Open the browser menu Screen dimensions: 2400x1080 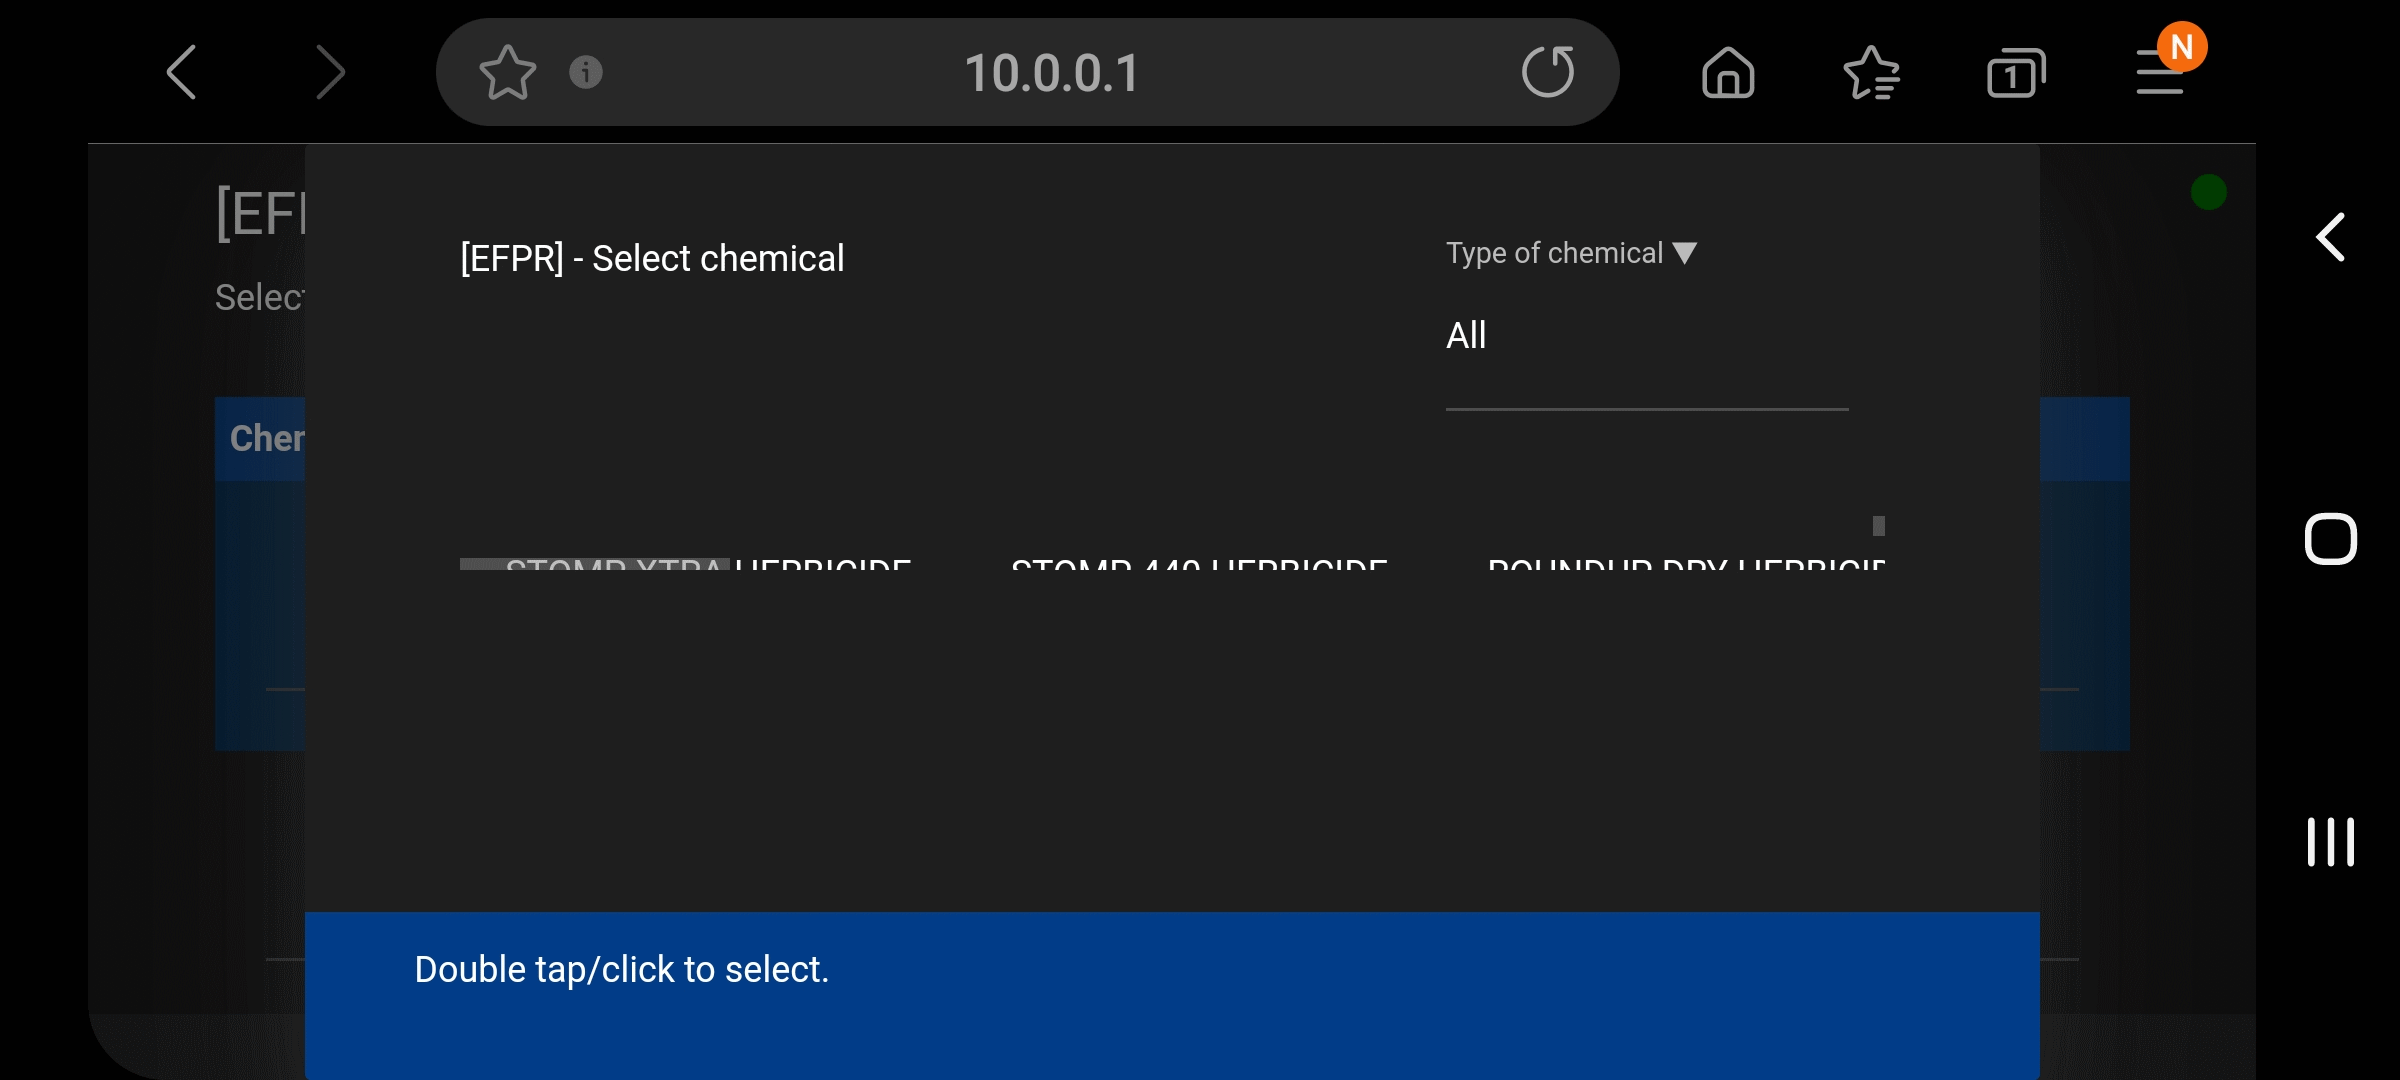coord(2160,72)
